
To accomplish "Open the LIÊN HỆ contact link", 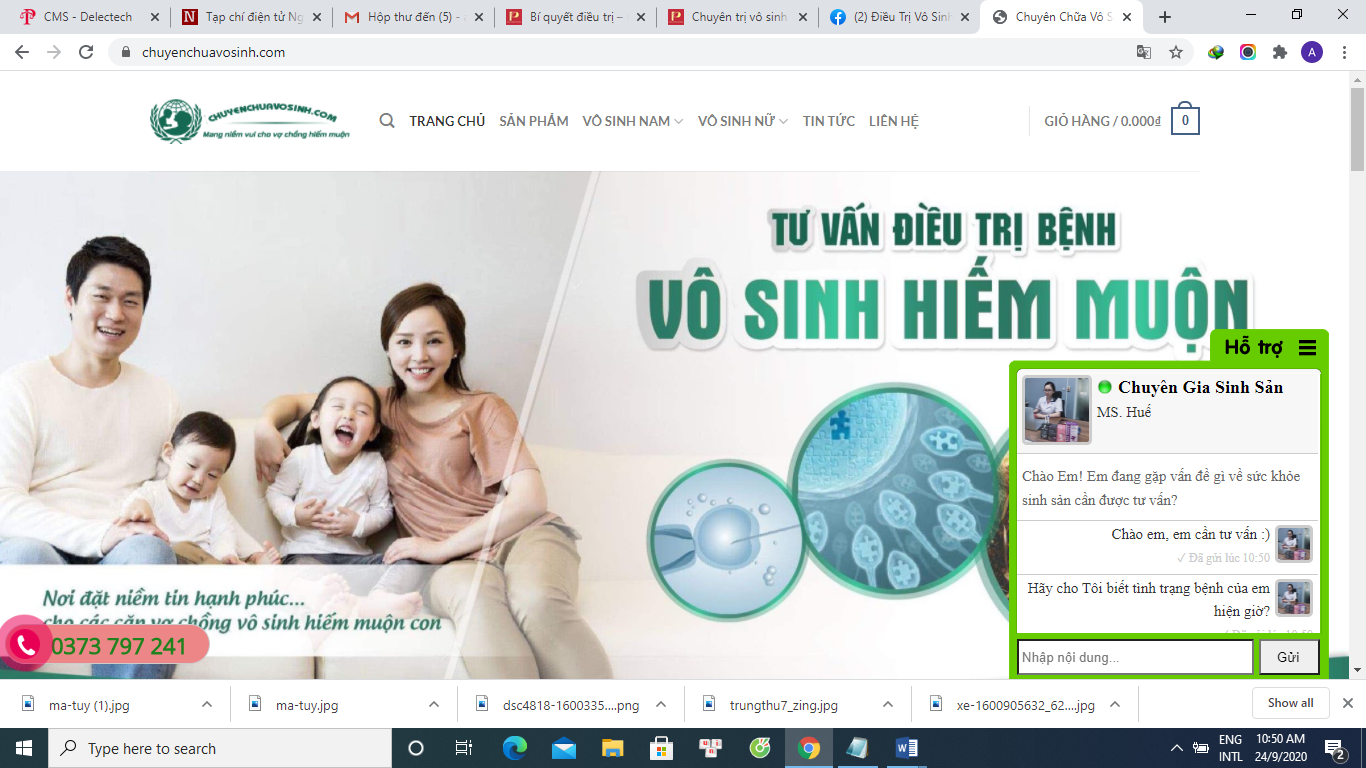I will tap(893, 121).
